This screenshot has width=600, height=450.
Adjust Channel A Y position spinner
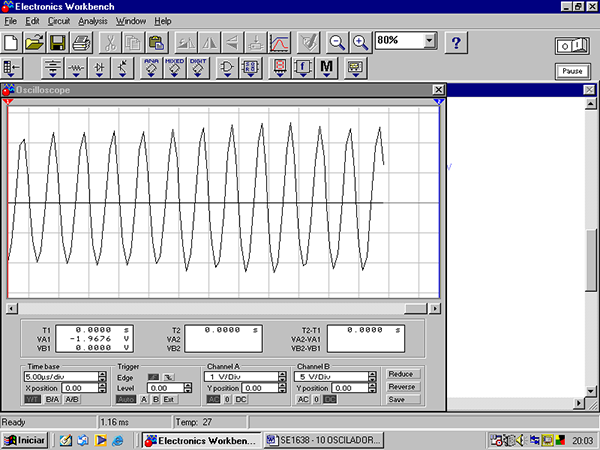click(282, 388)
